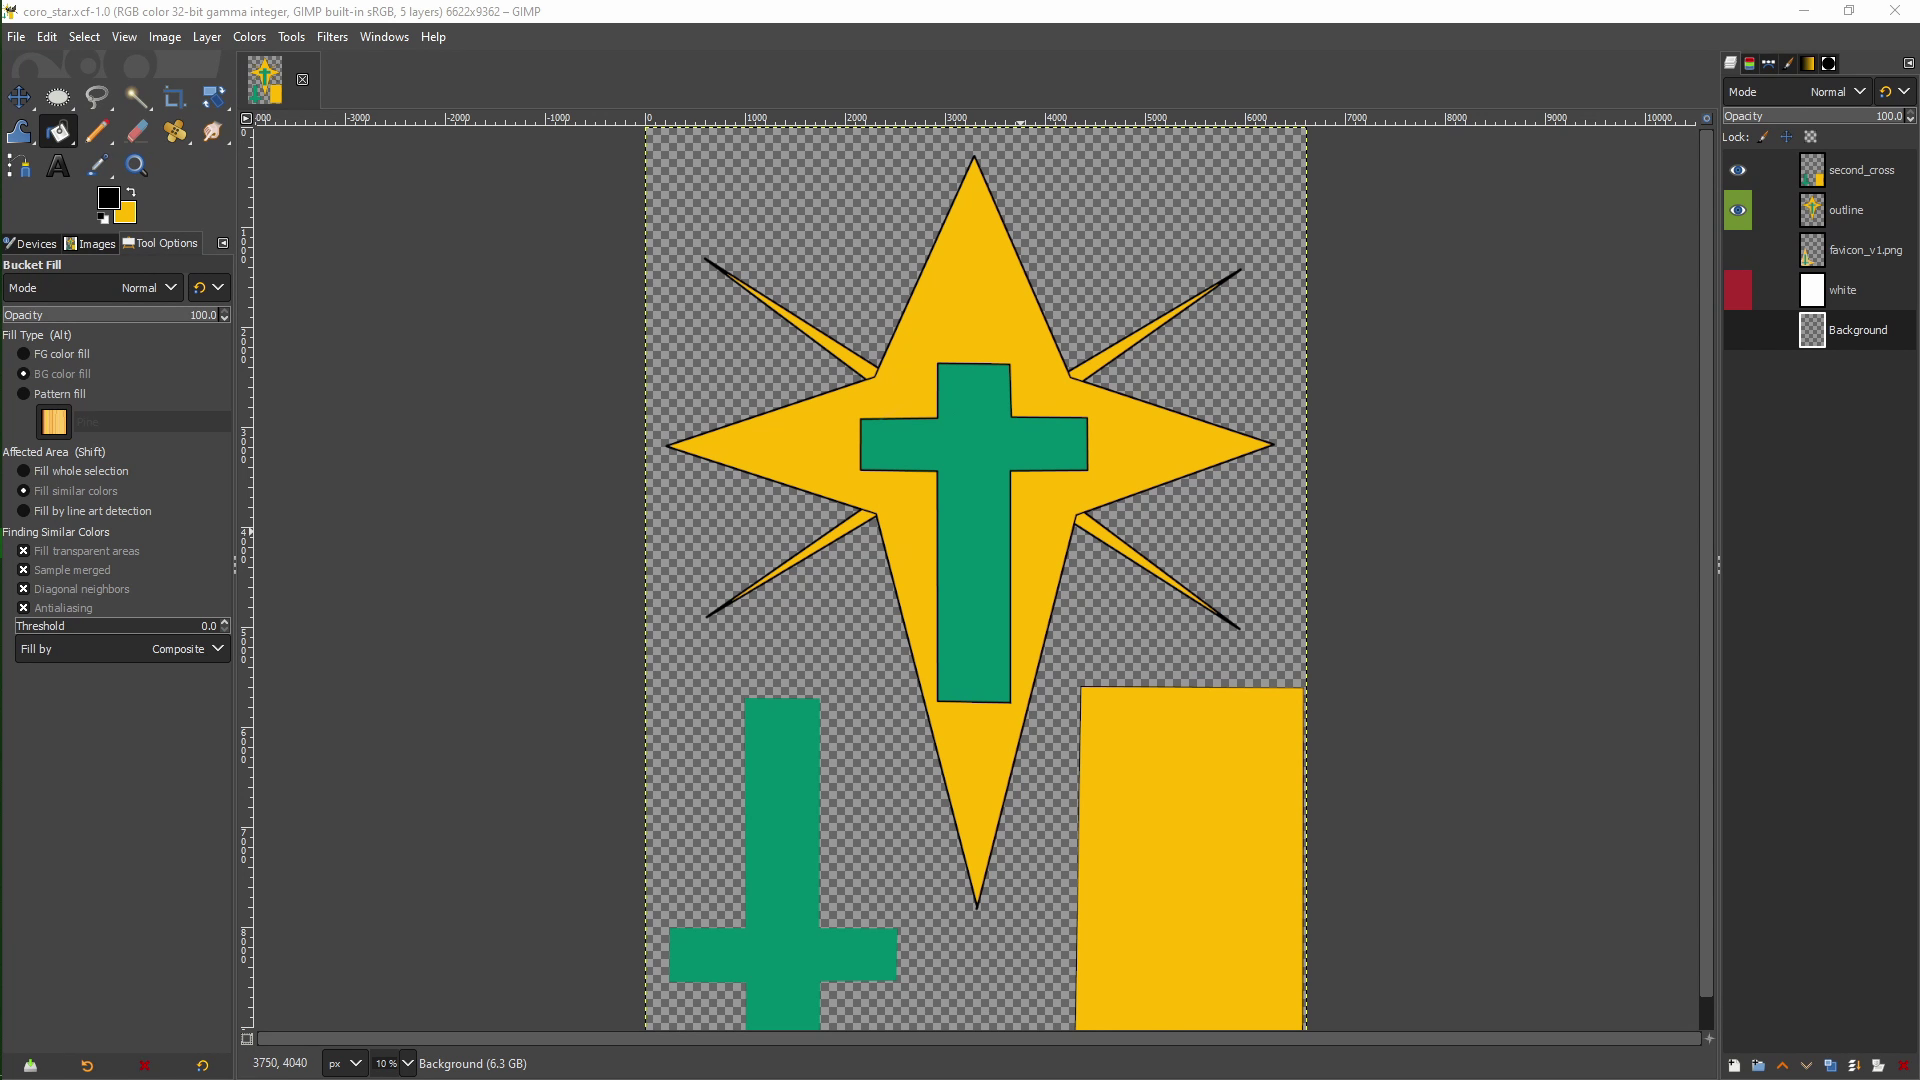Choose Fill by line art detection
The height and width of the screenshot is (1080, 1920).
(x=24, y=511)
